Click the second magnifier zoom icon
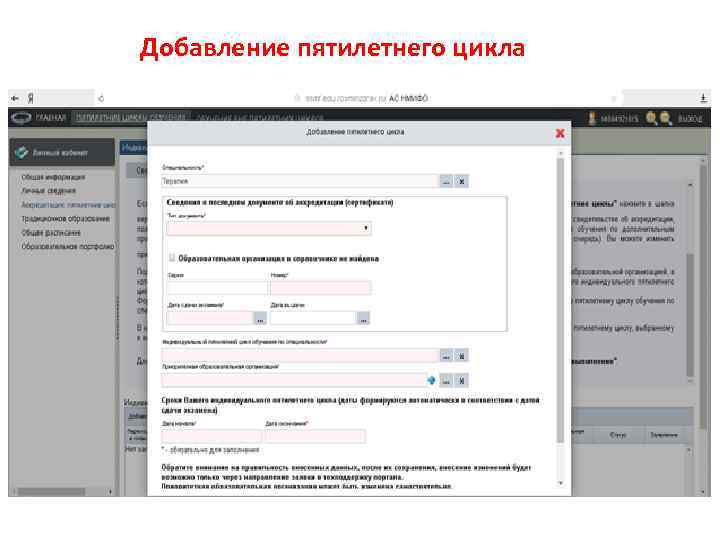The image size is (720, 540). (665, 118)
